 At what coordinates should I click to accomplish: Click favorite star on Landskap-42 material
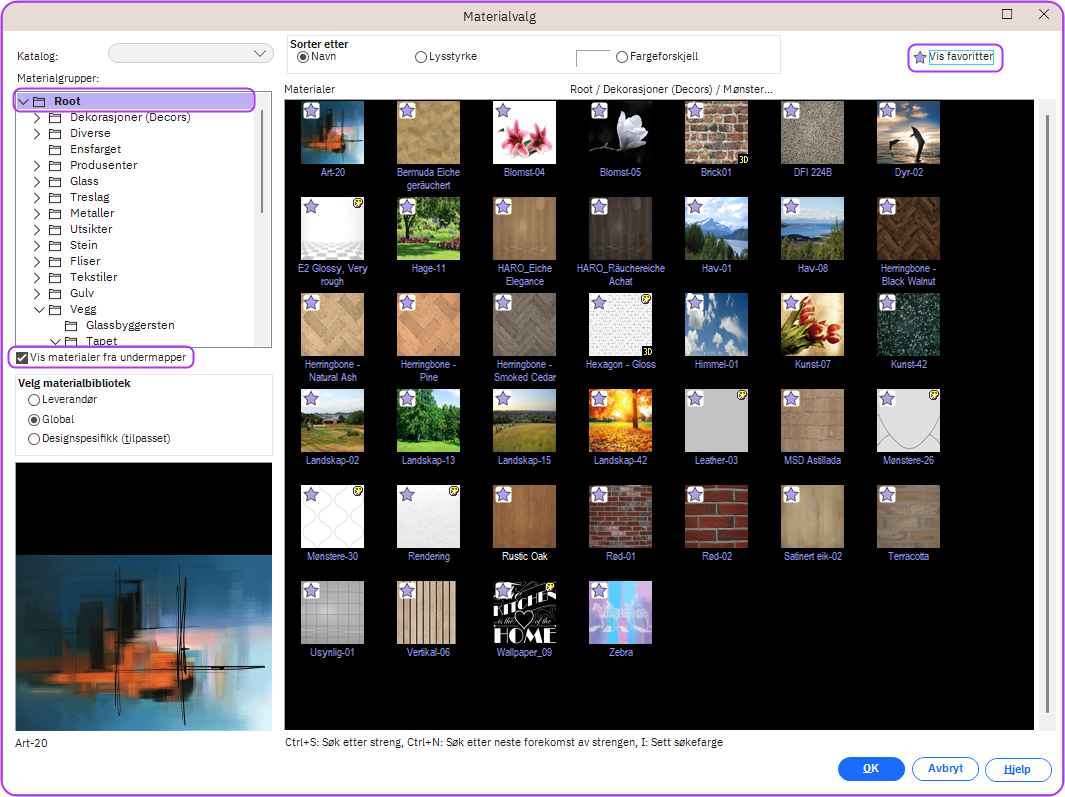pyautogui.click(x=600, y=399)
